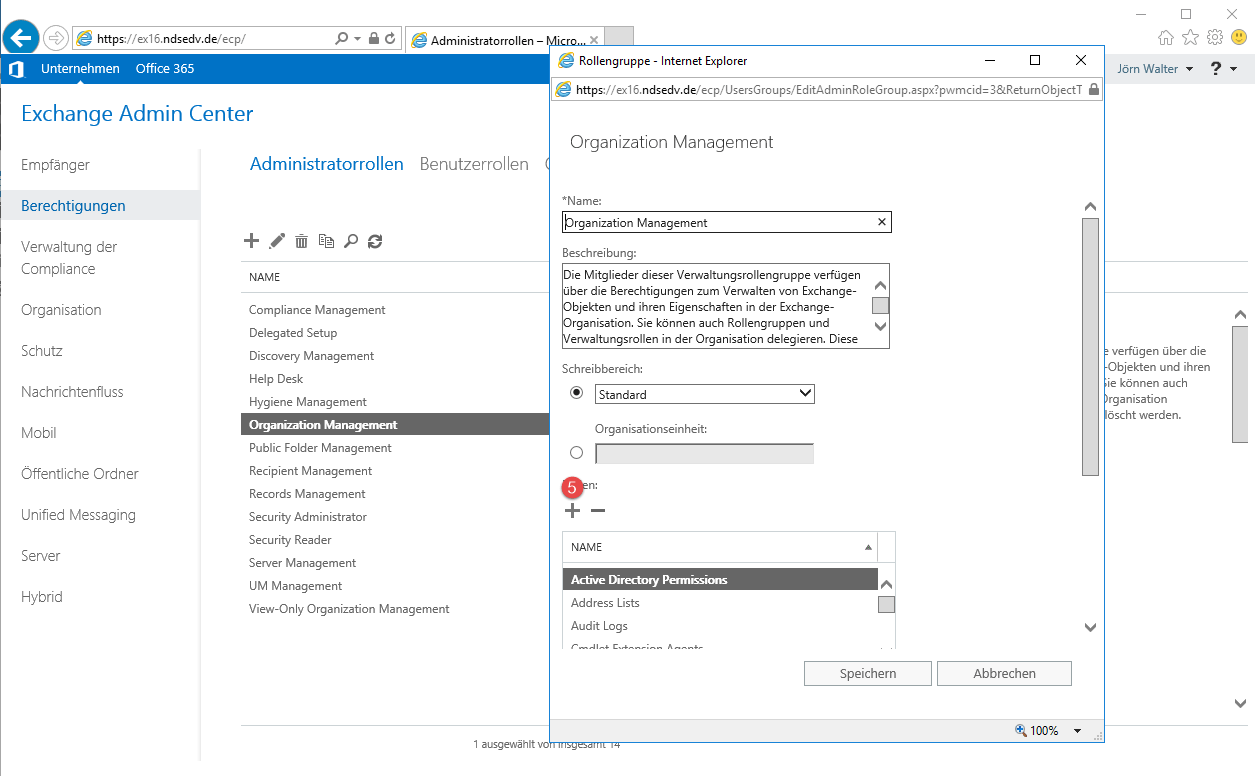
Task: Clear the Name field with the X icon
Action: [881, 222]
